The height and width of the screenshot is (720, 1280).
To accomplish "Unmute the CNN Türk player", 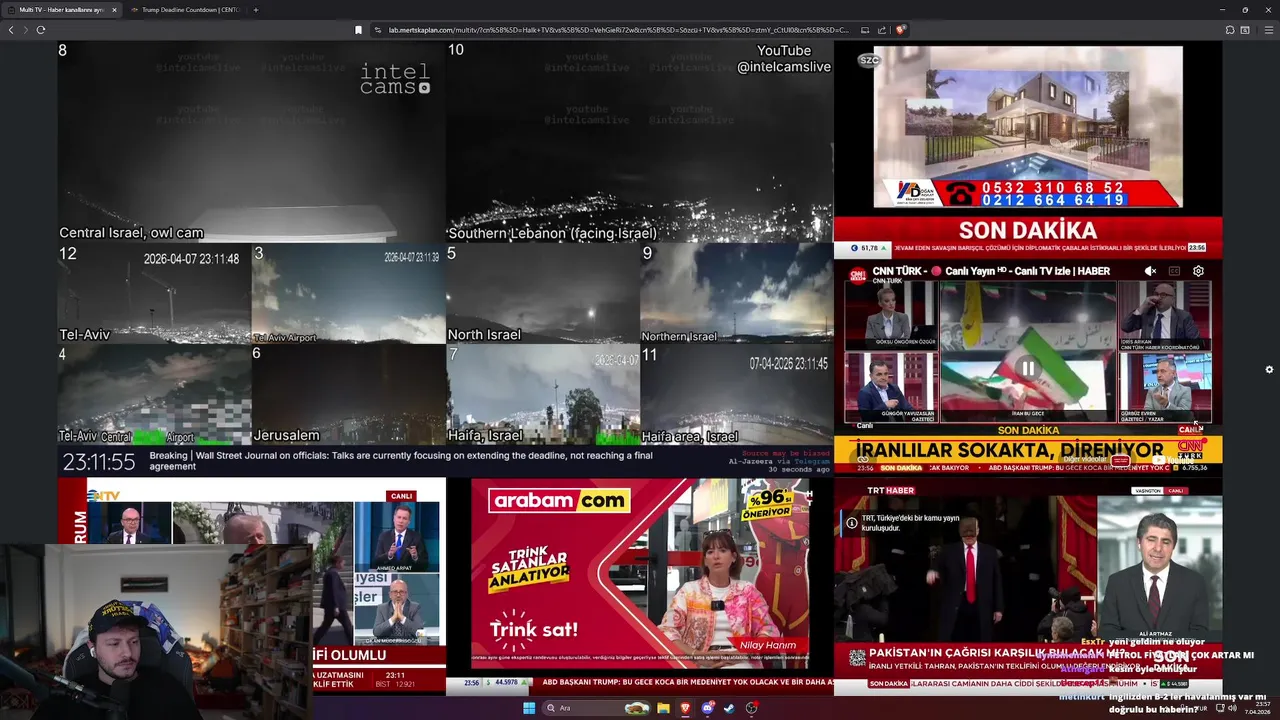I will click(1150, 271).
